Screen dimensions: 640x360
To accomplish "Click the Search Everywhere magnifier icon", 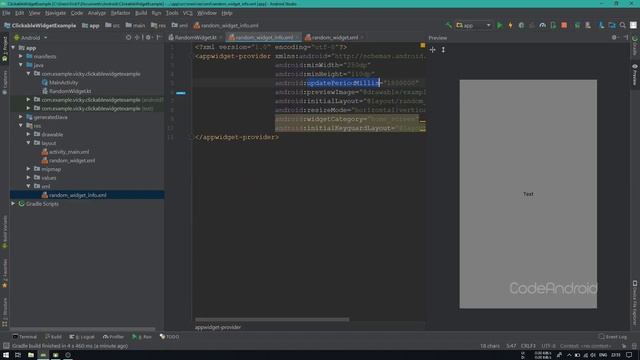I will click(x=622, y=25).
